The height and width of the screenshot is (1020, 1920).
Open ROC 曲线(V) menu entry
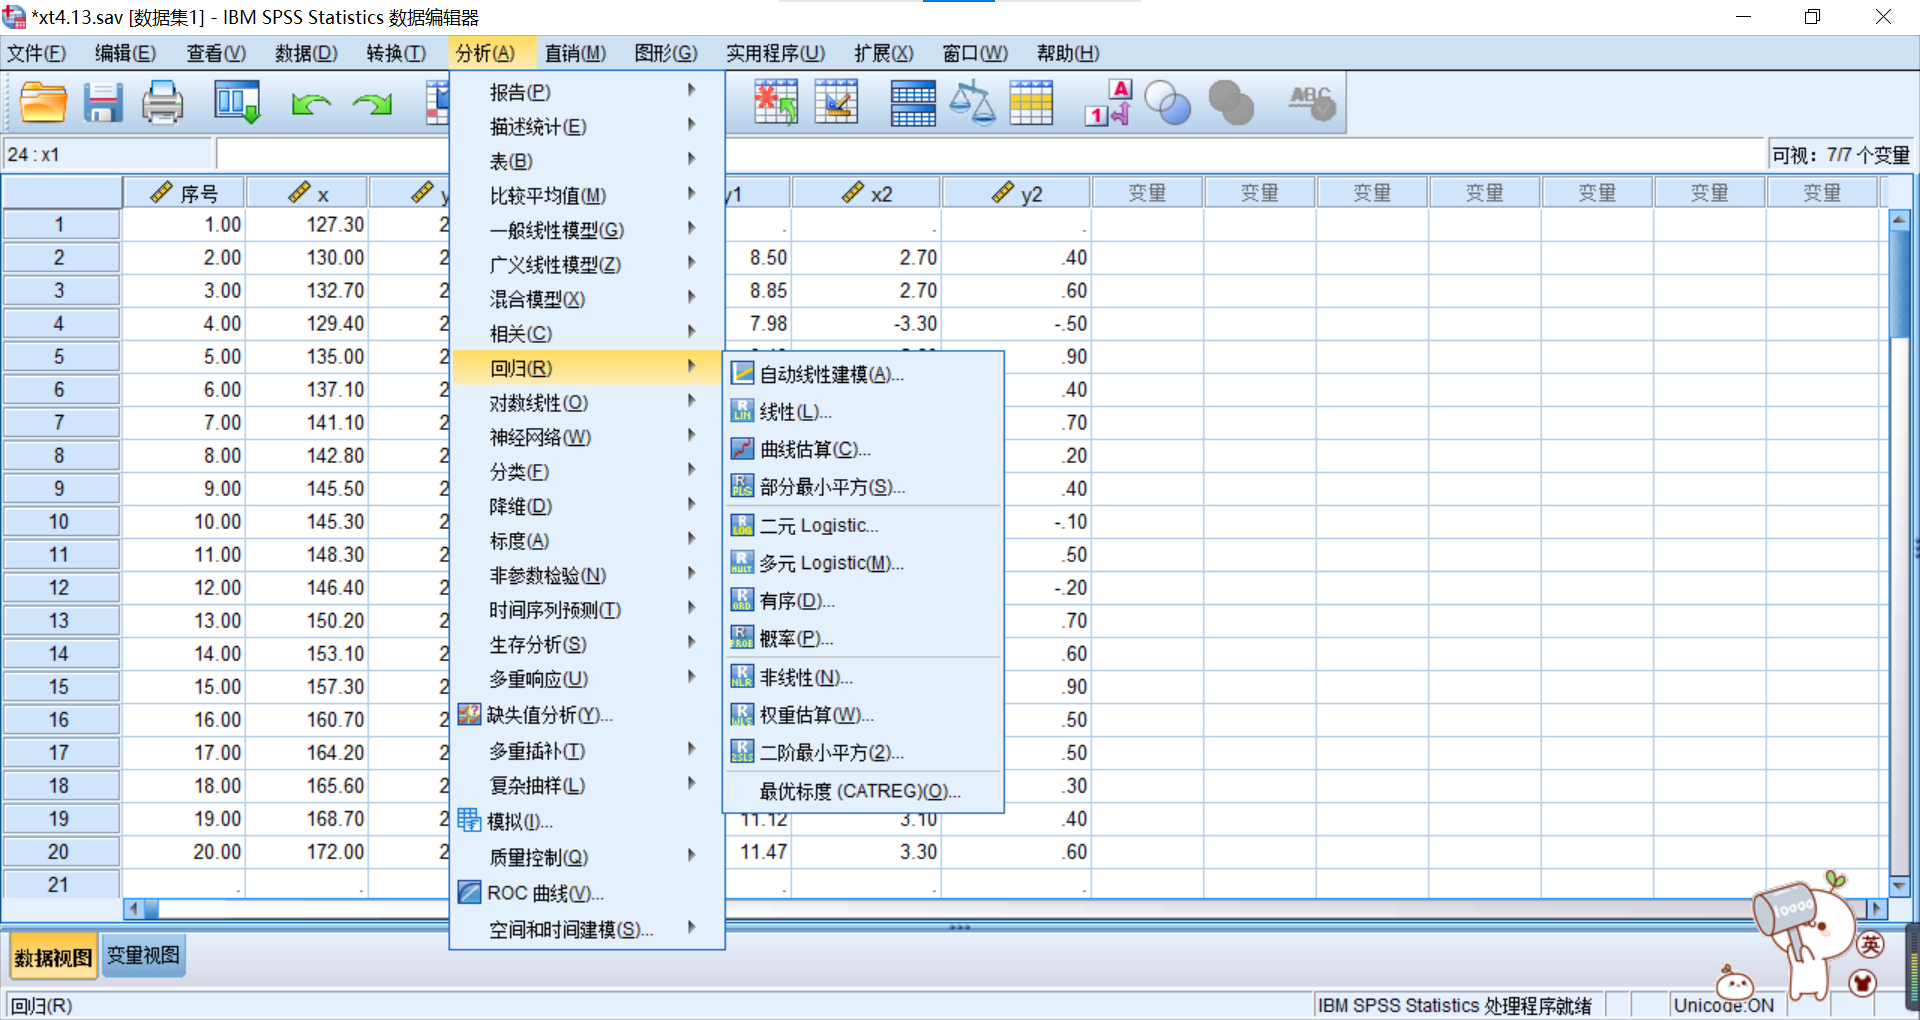pyautogui.click(x=587, y=893)
